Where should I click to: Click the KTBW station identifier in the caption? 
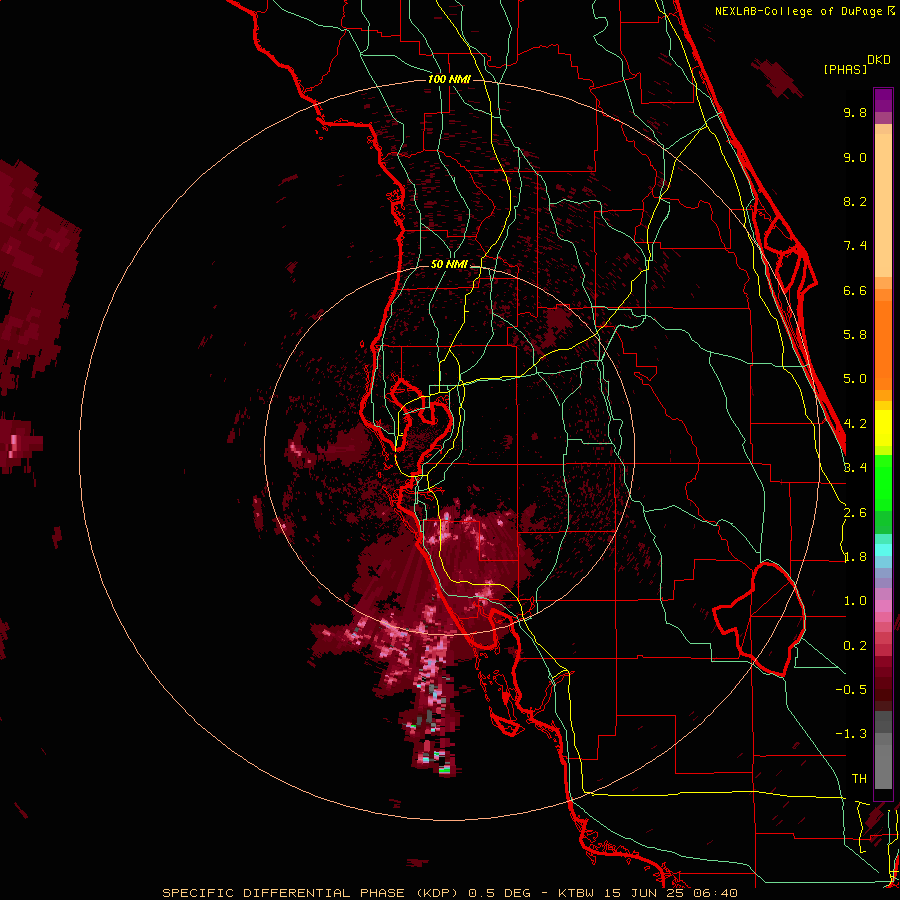click(x=576, y=893)
